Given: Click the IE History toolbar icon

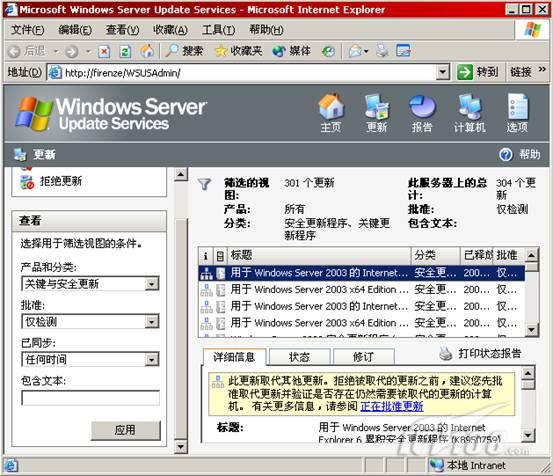Looking at the screenshot, I should [328, 52].
